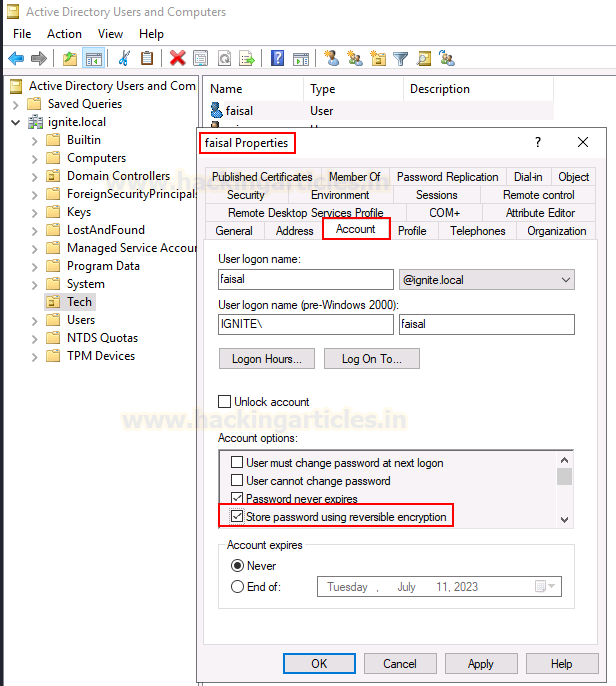
Task: Switch to the Member Of tab
Action: click(x=355, y=177)
